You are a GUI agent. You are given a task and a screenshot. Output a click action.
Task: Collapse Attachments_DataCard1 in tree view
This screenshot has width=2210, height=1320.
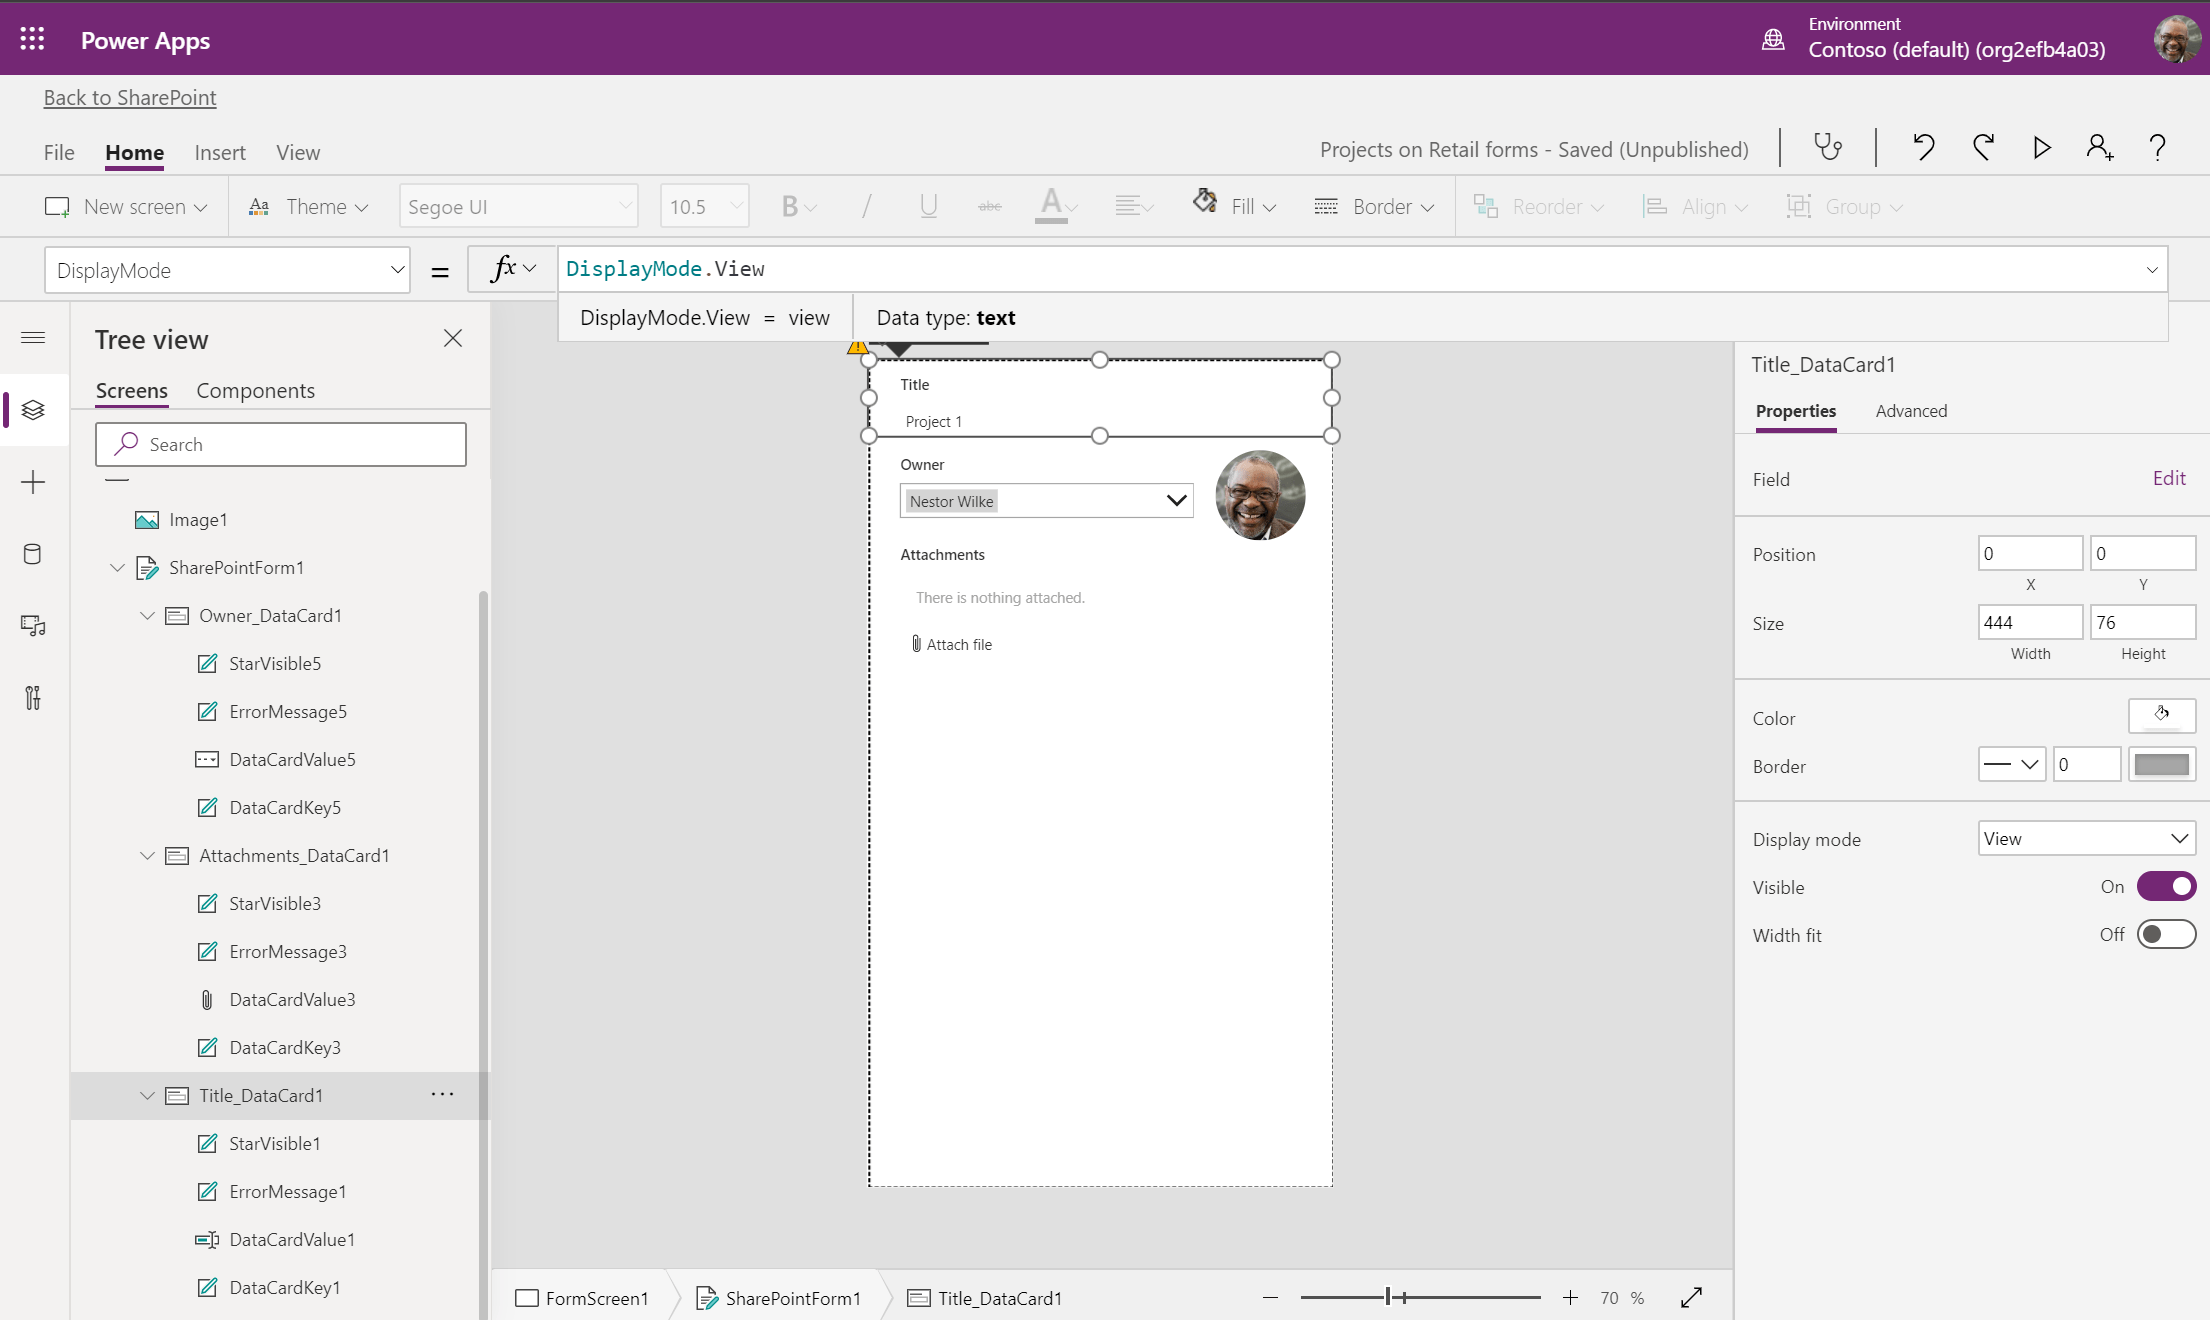click(x=147, y=856)
